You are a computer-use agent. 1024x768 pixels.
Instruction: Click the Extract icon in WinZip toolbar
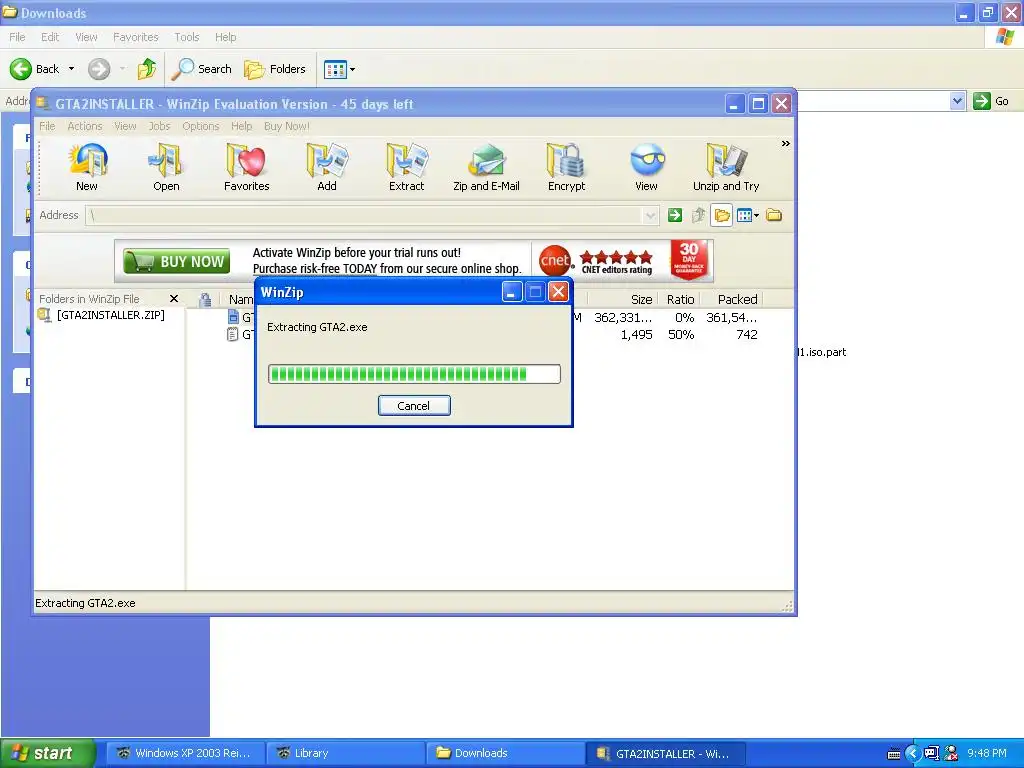point(406,167)
